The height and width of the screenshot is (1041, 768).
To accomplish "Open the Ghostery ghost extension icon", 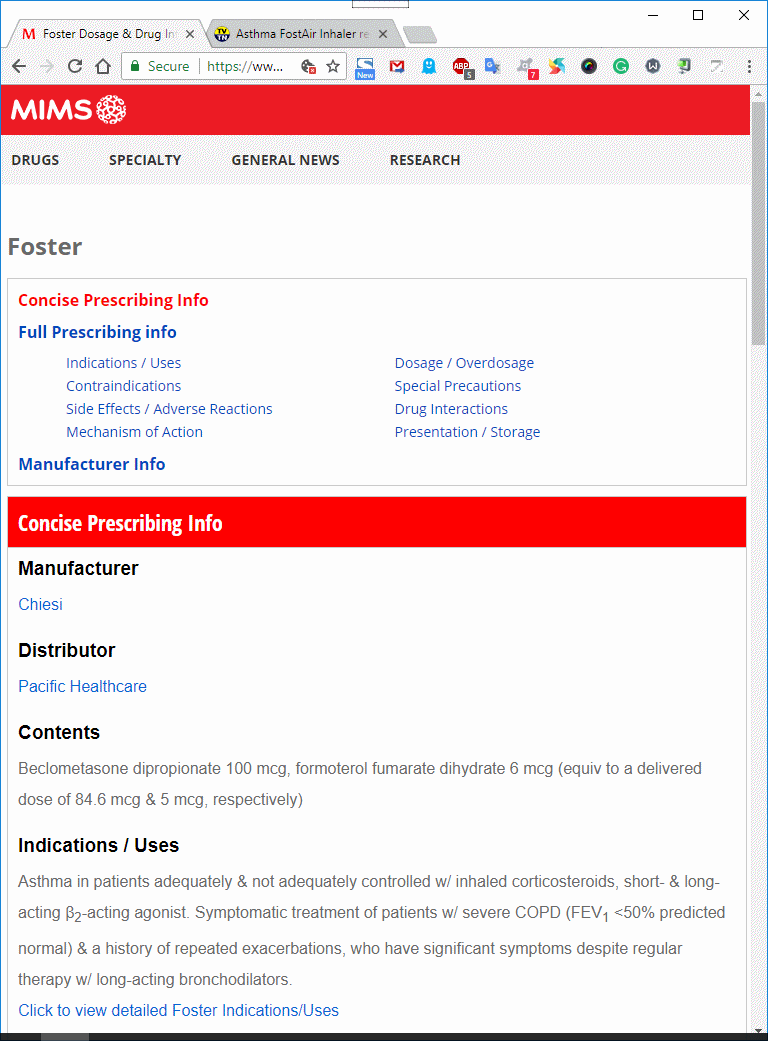I will [429, 66].
